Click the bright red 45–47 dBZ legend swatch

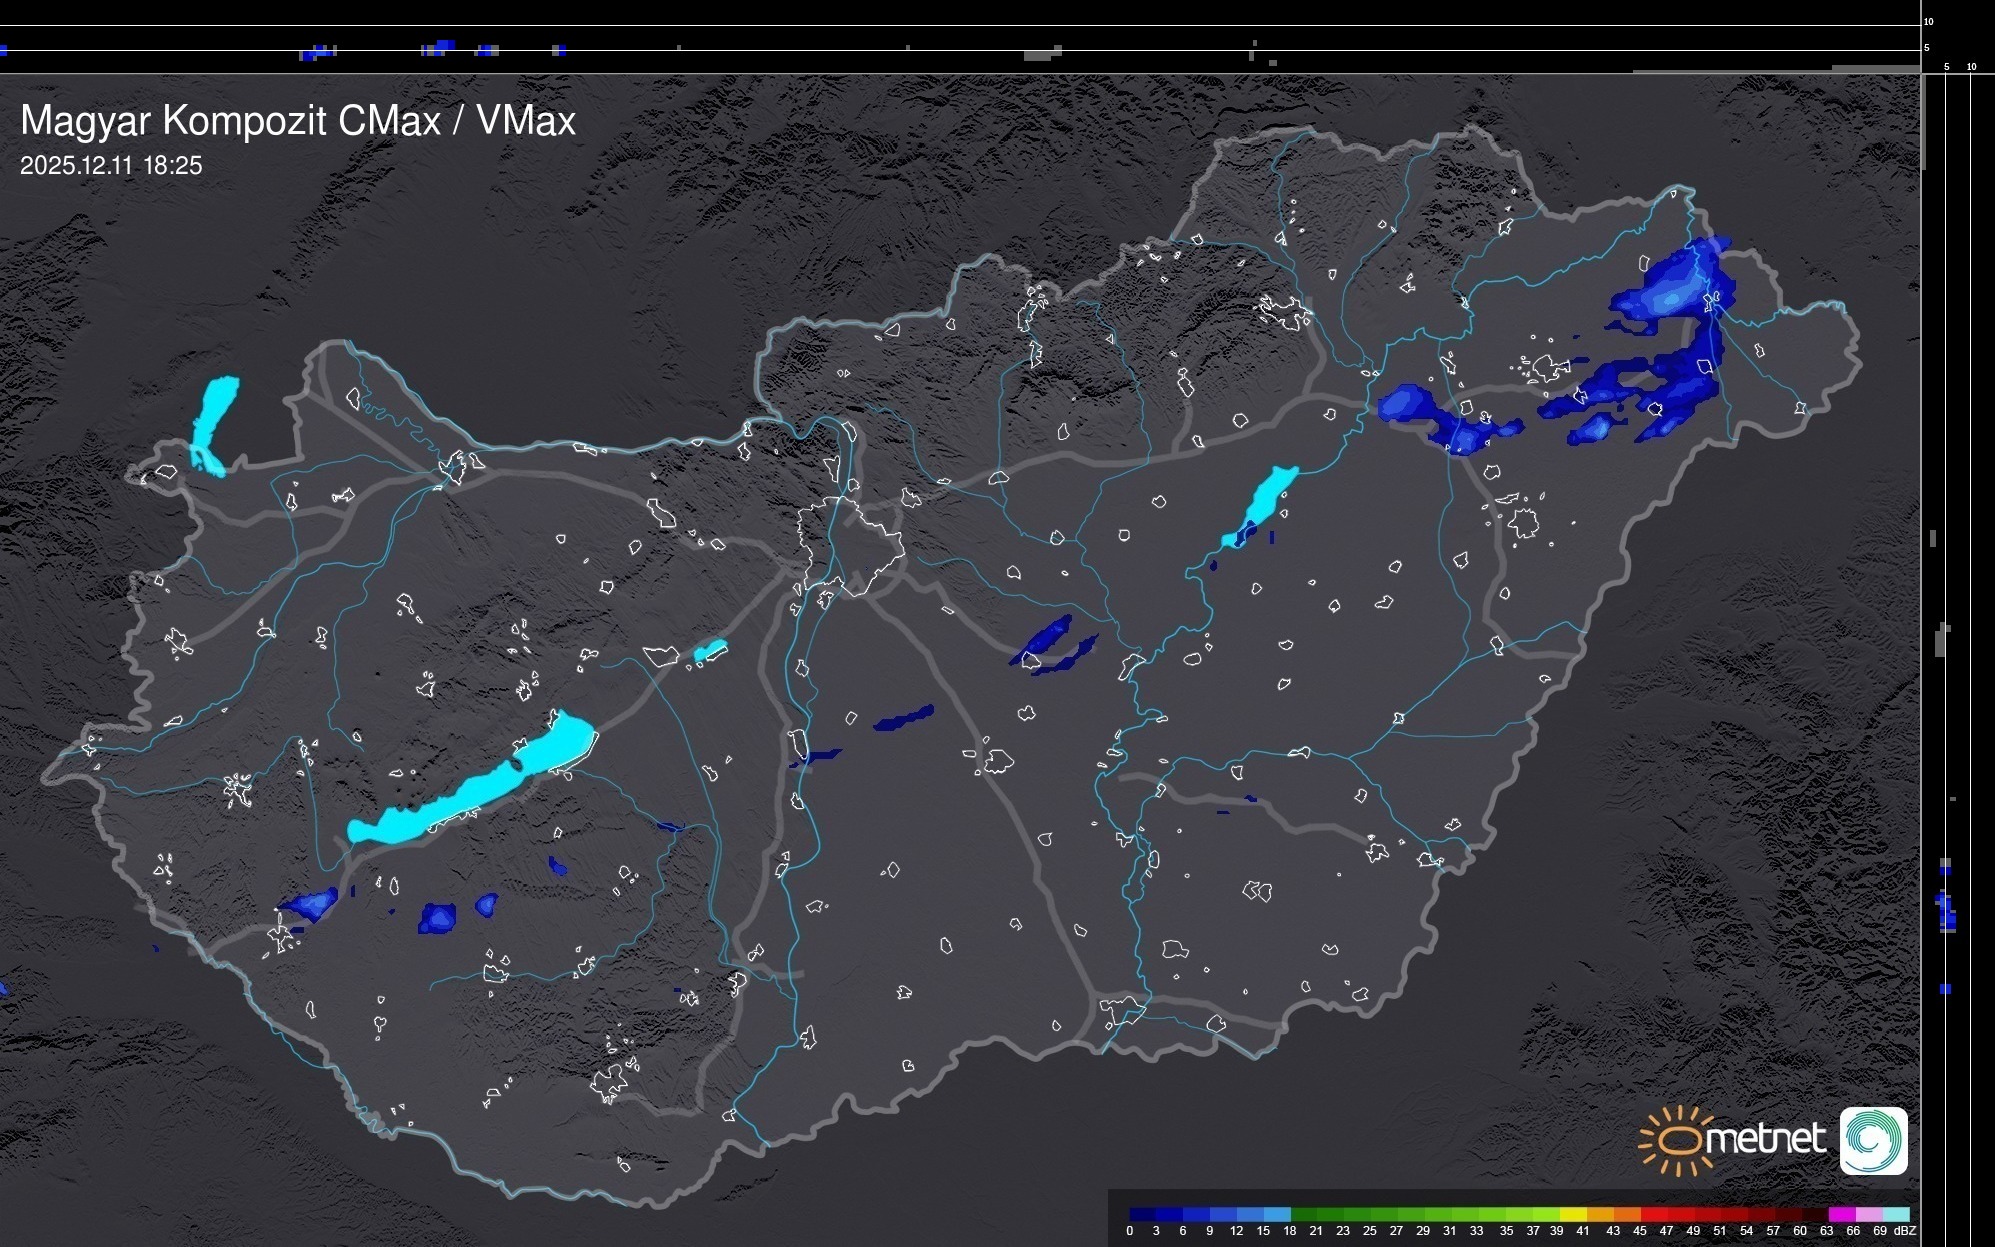point(1652,1214)
